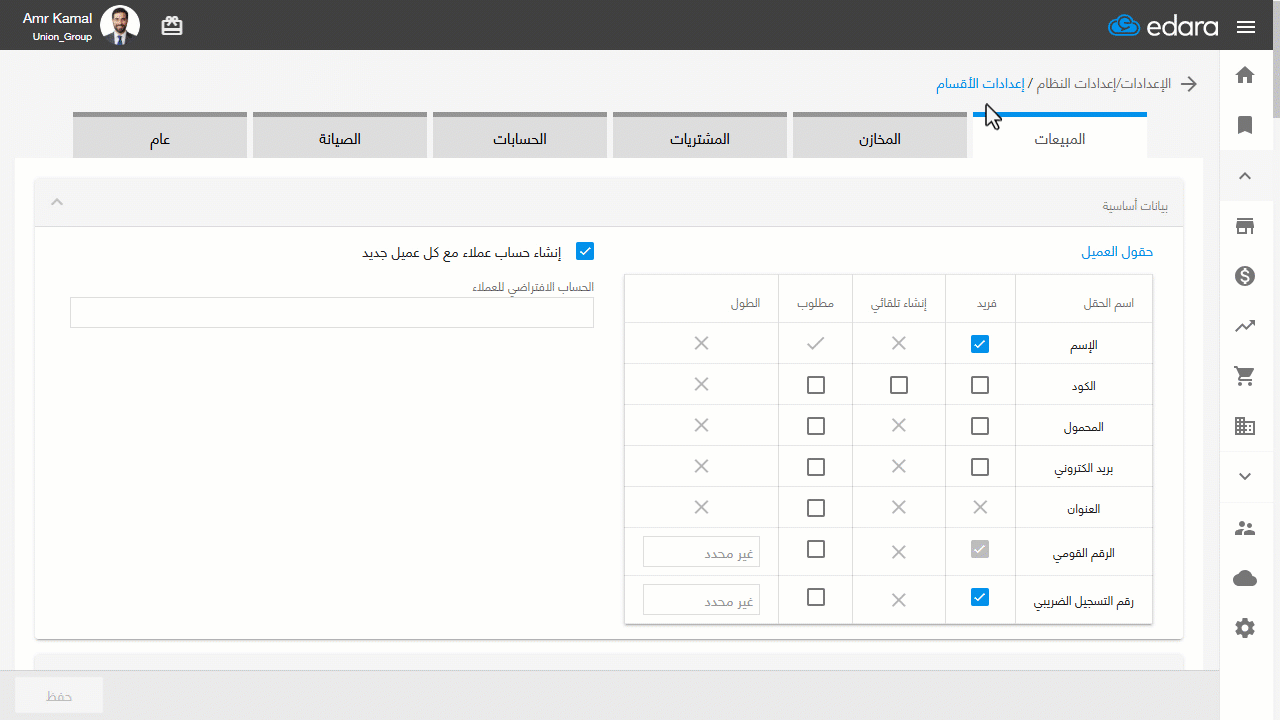Open the trending chart icon in sidebar
Viewport: 1280px width, 720px height.
(1245, 326)
